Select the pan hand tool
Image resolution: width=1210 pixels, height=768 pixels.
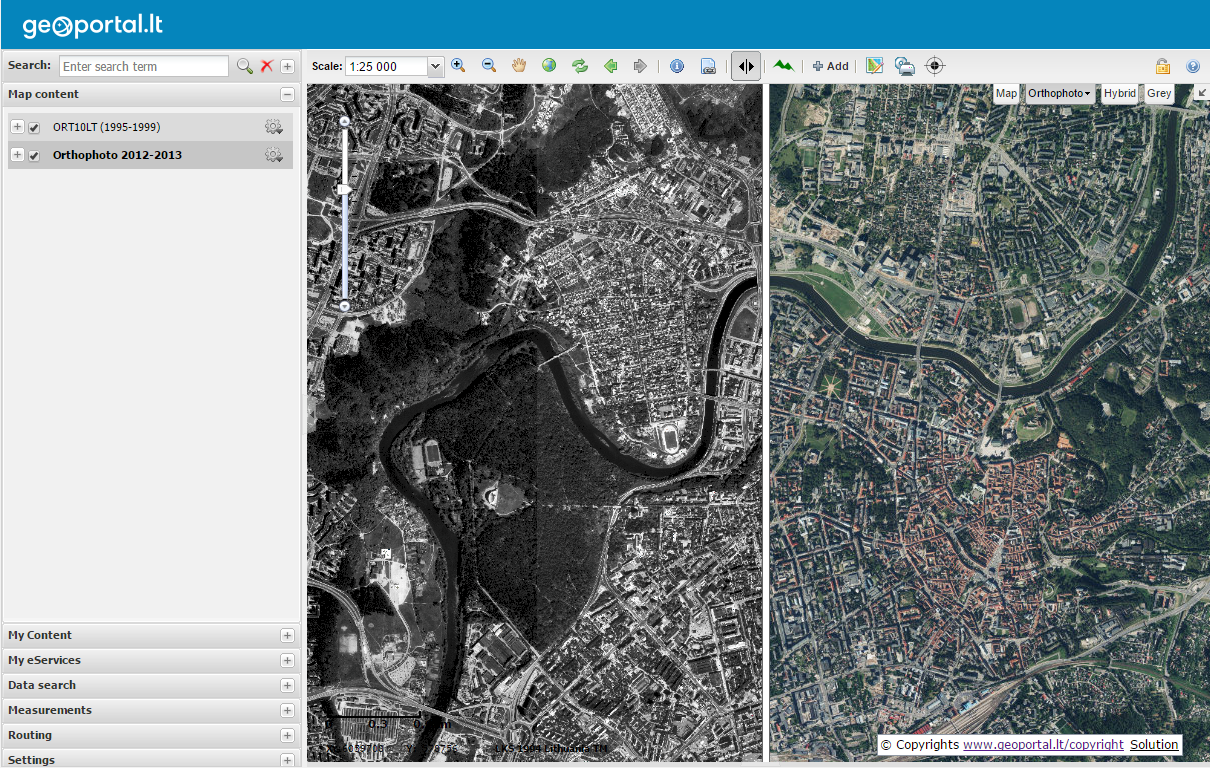(x=519, y=66)
